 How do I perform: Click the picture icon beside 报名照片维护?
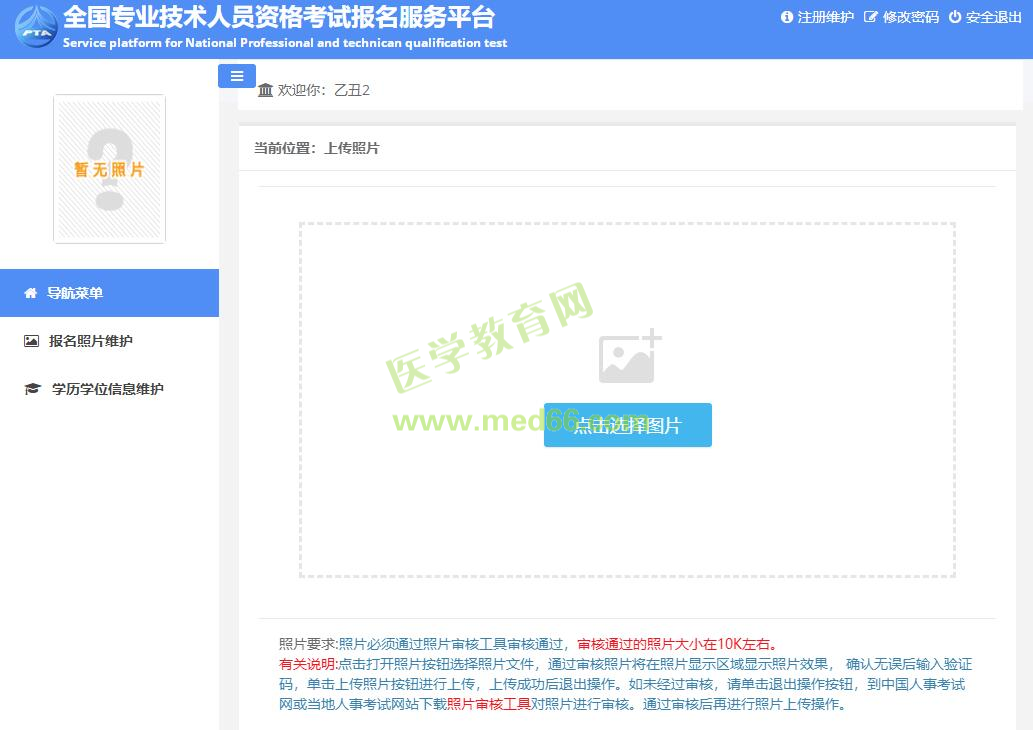coord(31,341)
